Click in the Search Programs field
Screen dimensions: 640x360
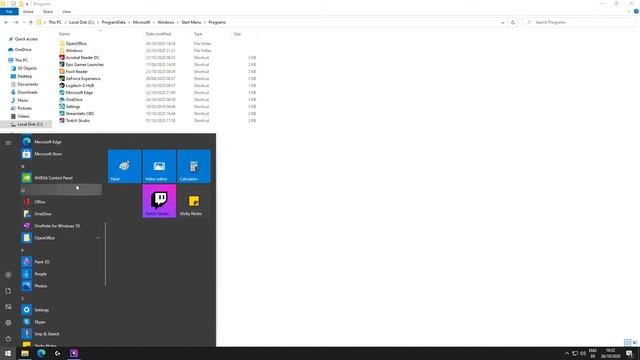tap(579, 22)
